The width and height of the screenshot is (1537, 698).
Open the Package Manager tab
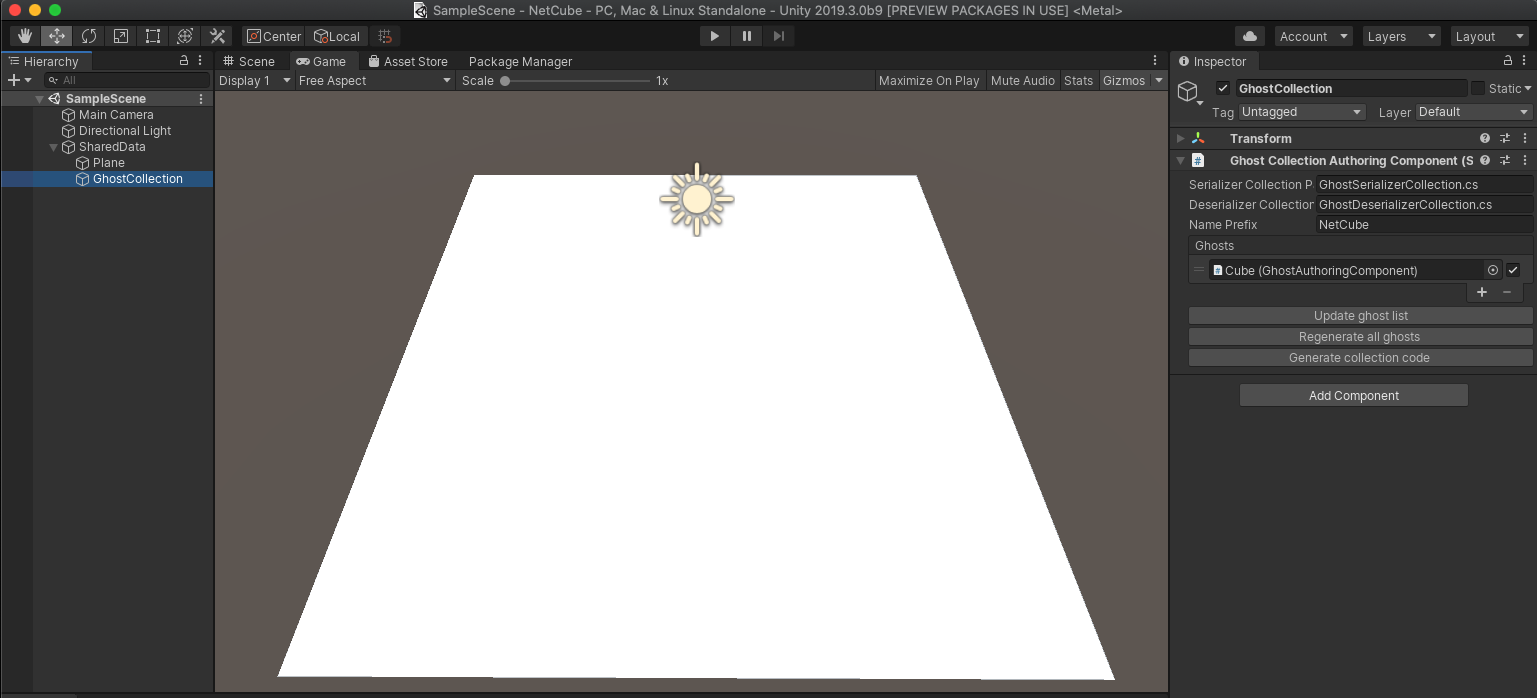(520, 61)
